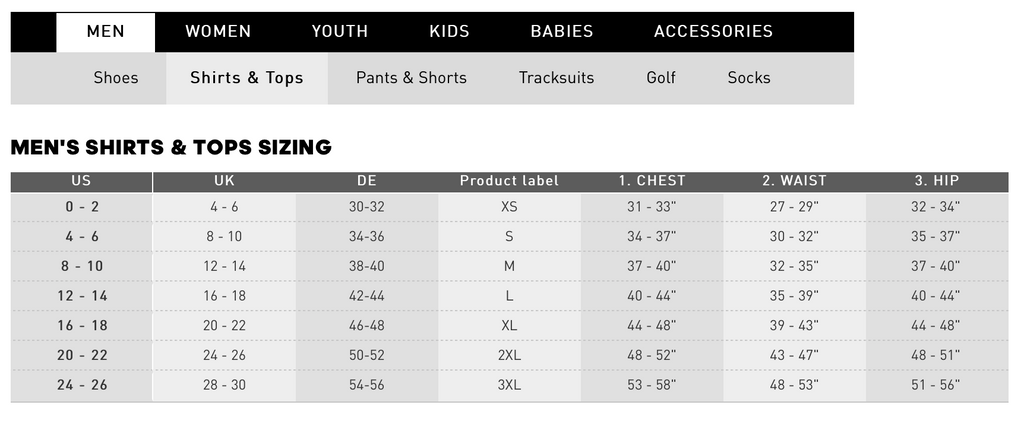Select the XL product label cell
This screenshot has height=430, width=1024.
point(509,326)
